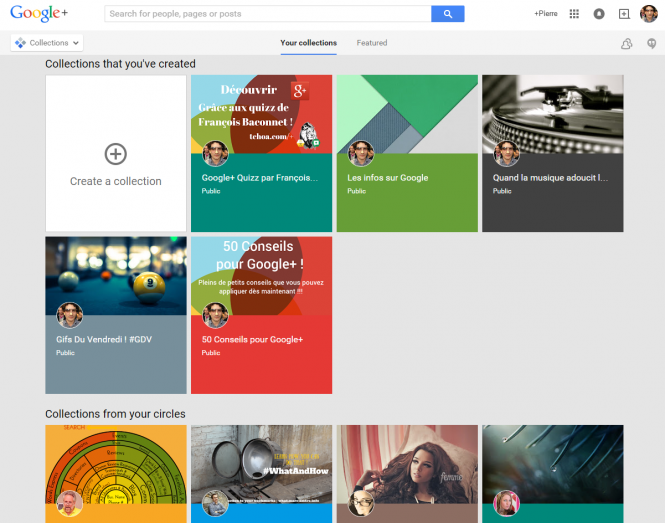This screenshot has height=523, width=665.
Task: Click the green geometric cover image
Action: click(x=407, y=114)
